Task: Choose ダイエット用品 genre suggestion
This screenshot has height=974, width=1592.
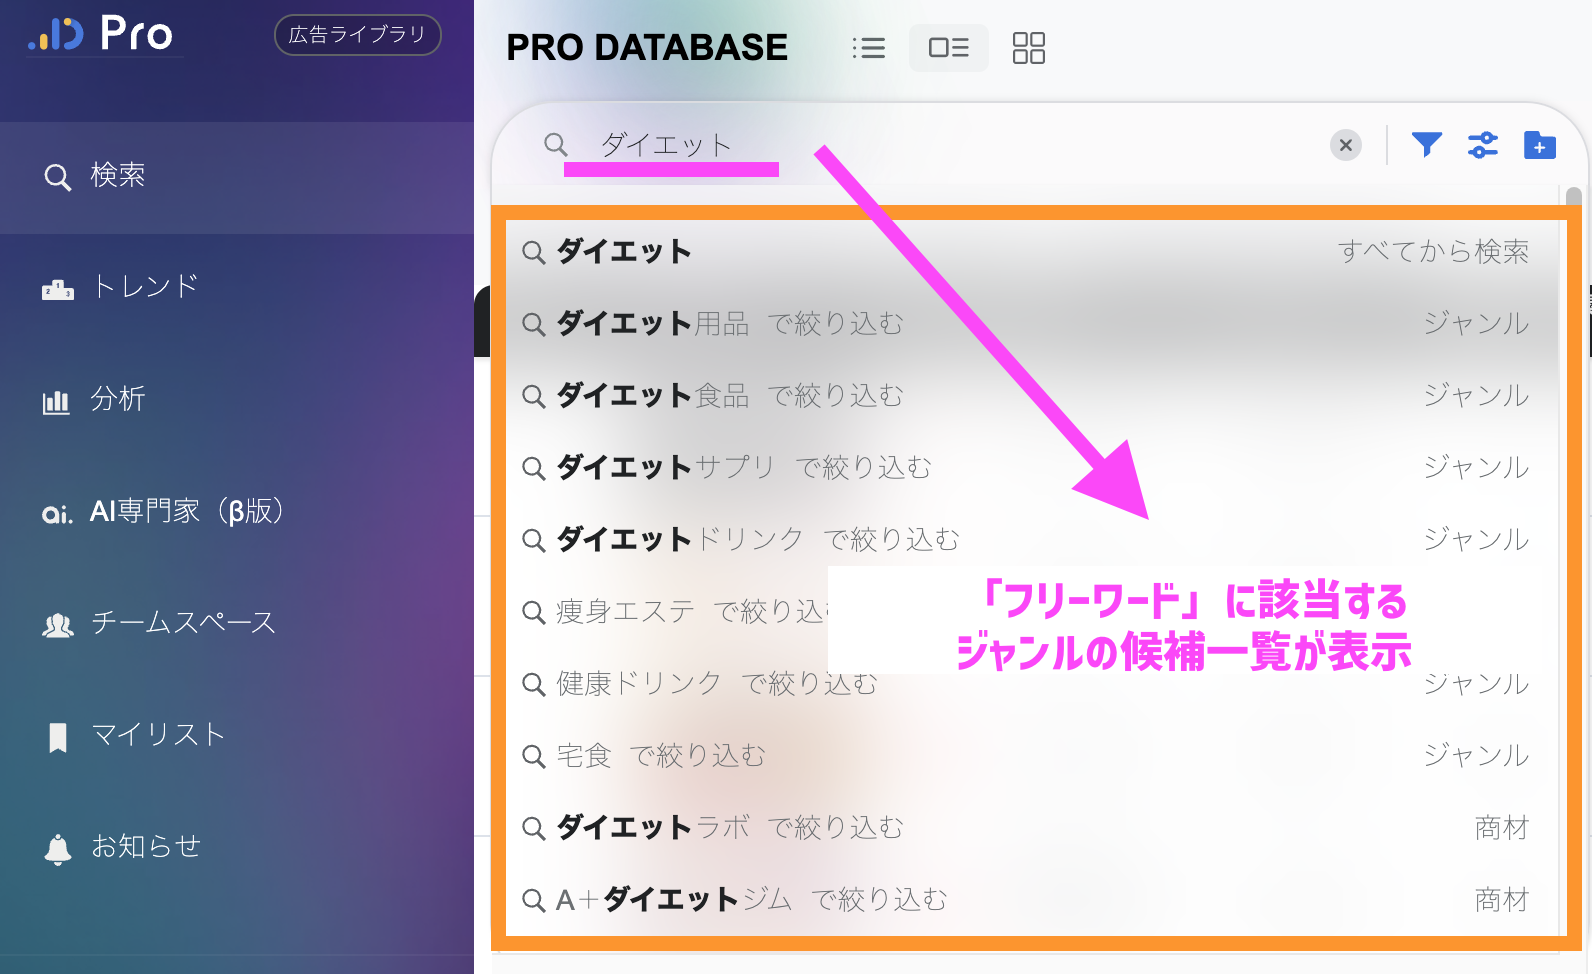Action: (x=730, y=324)
